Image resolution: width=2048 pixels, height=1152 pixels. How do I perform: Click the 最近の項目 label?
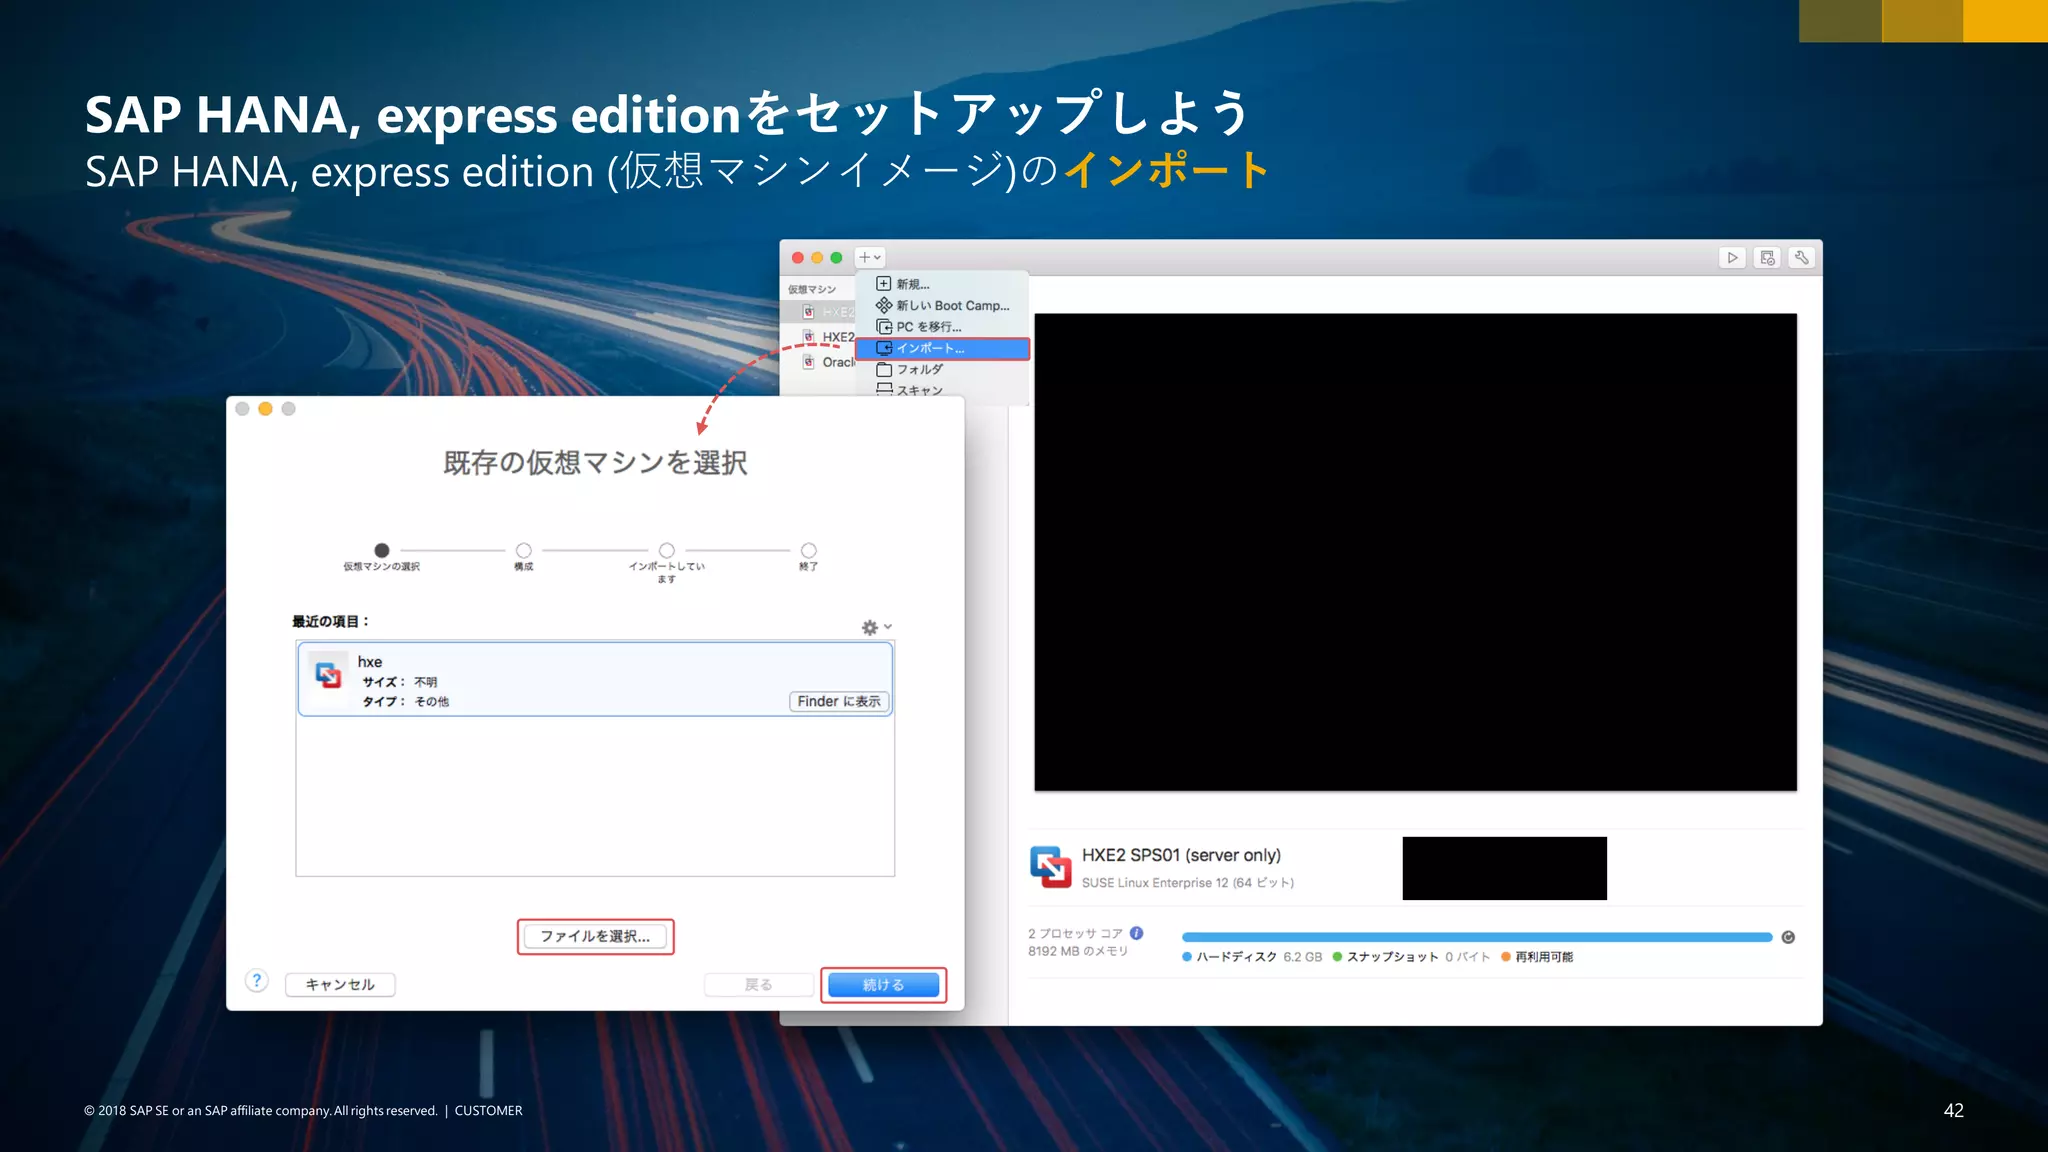click(330, 621)
